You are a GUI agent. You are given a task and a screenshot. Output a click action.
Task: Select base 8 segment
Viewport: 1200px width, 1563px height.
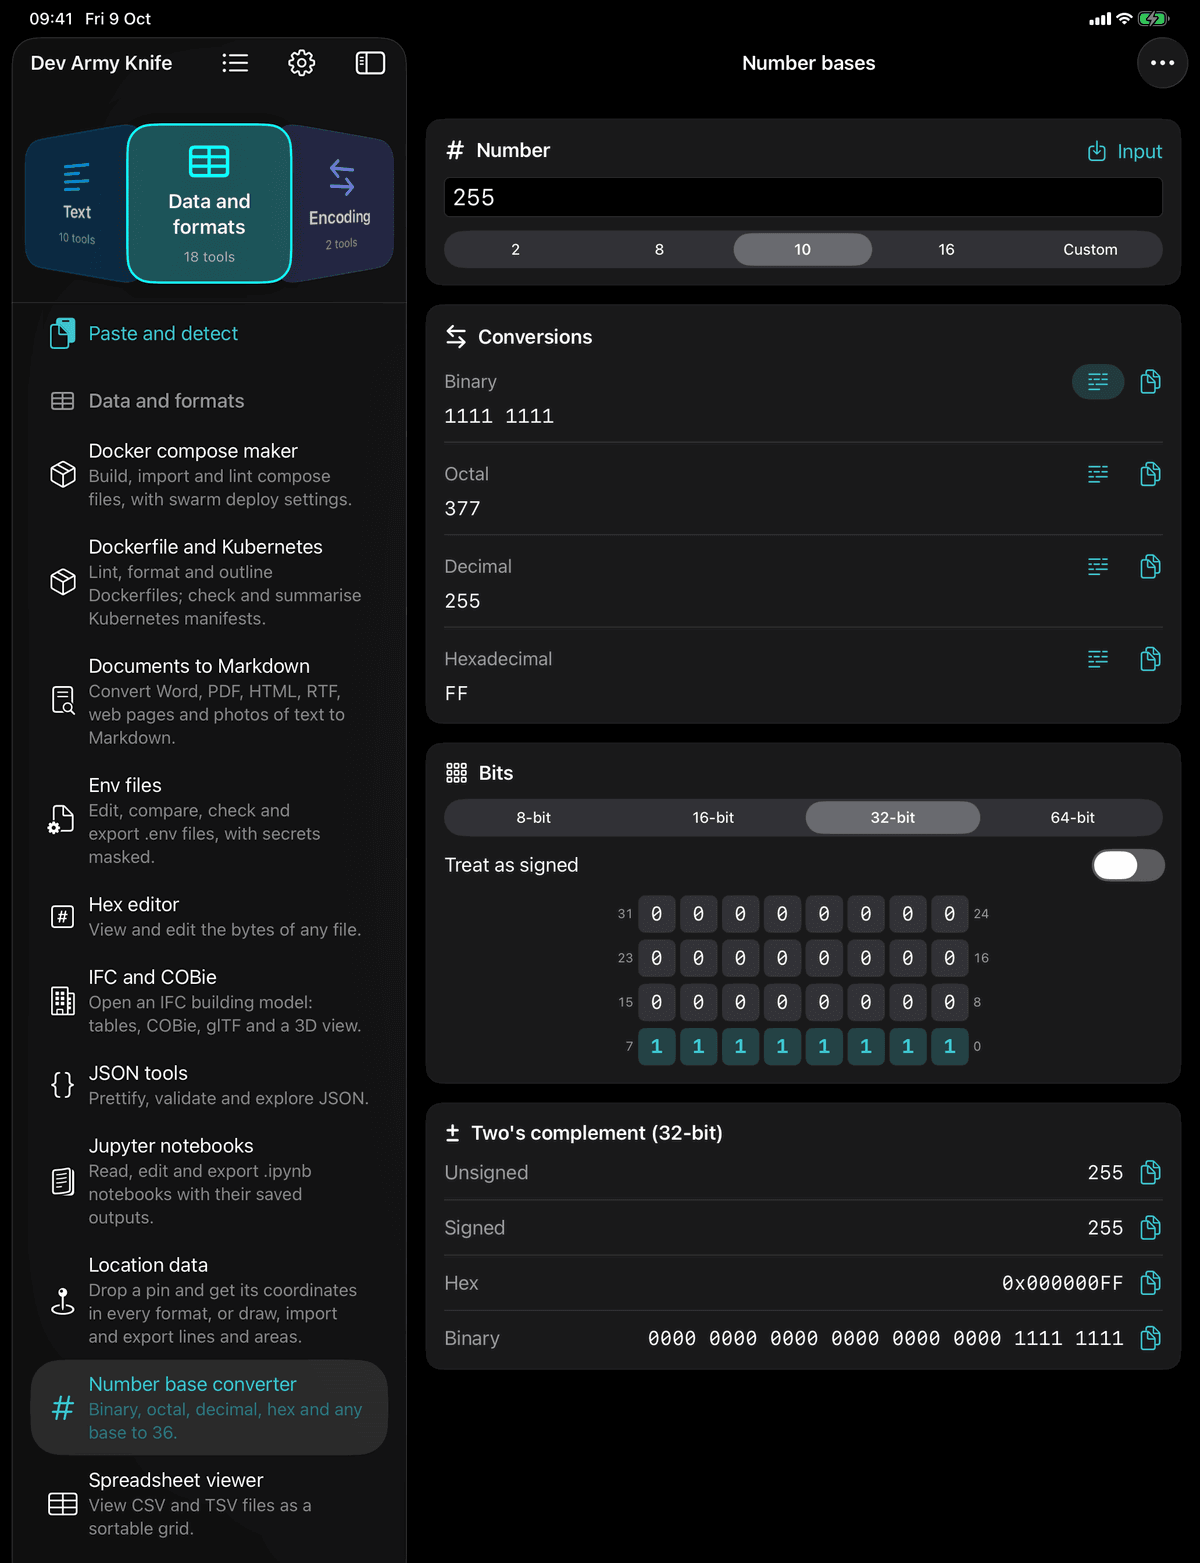point(659,249)
